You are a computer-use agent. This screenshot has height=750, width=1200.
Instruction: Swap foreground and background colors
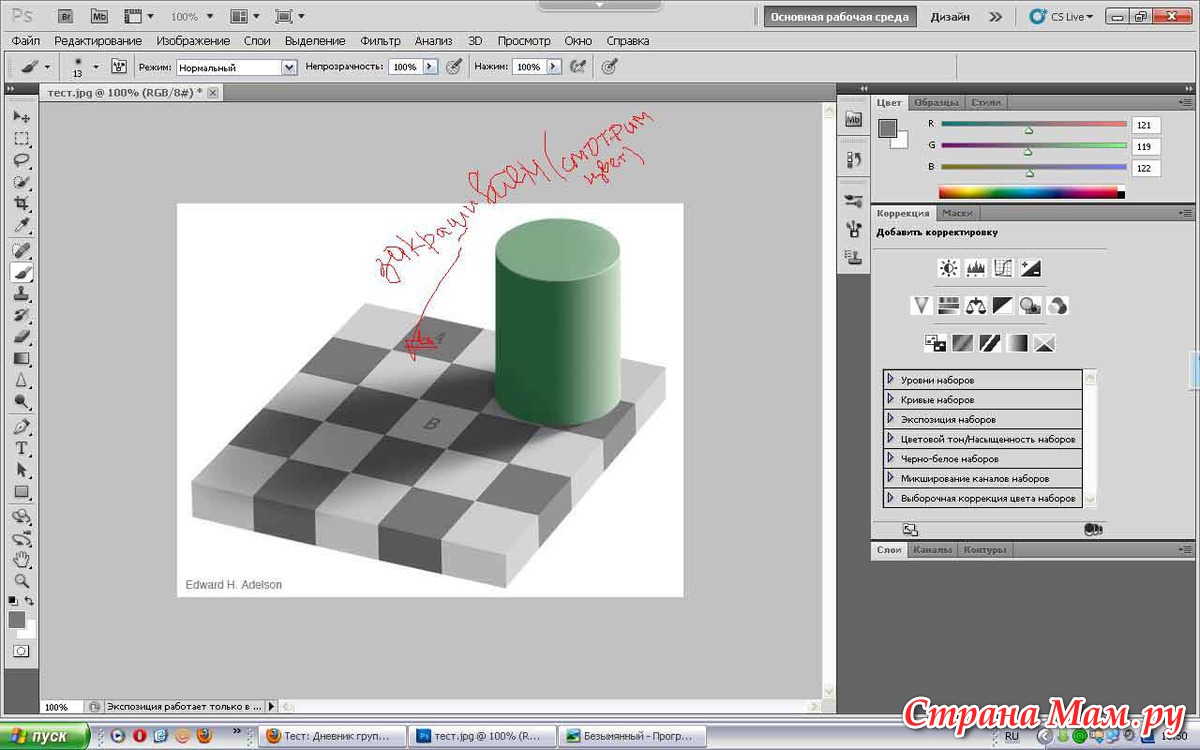30,601
